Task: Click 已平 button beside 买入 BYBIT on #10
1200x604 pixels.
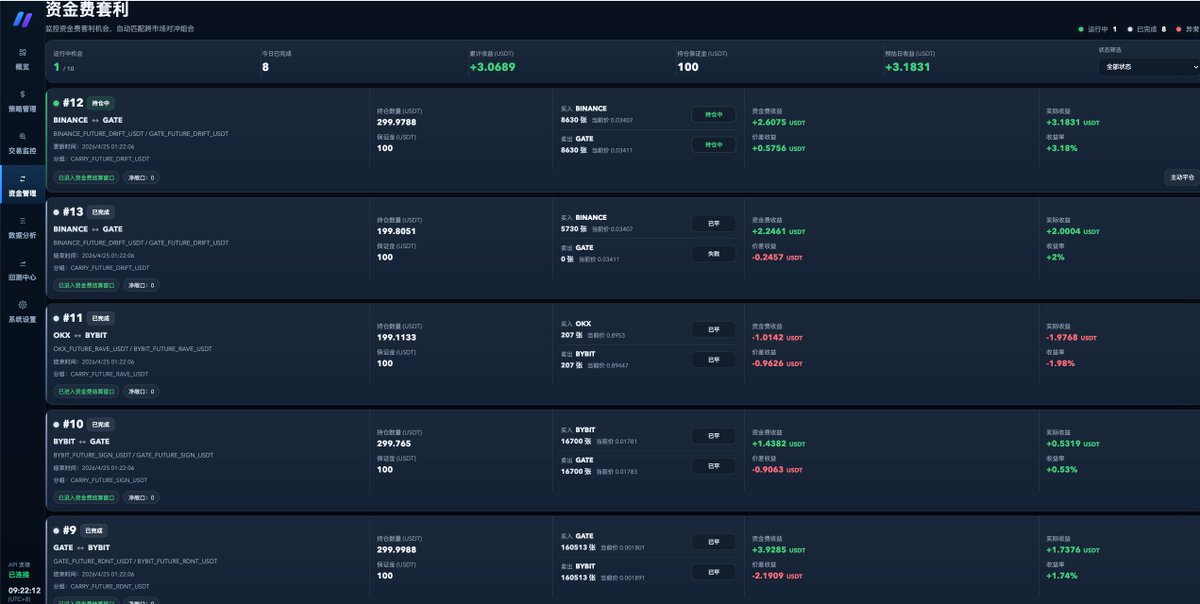Action: click(713, 436)
